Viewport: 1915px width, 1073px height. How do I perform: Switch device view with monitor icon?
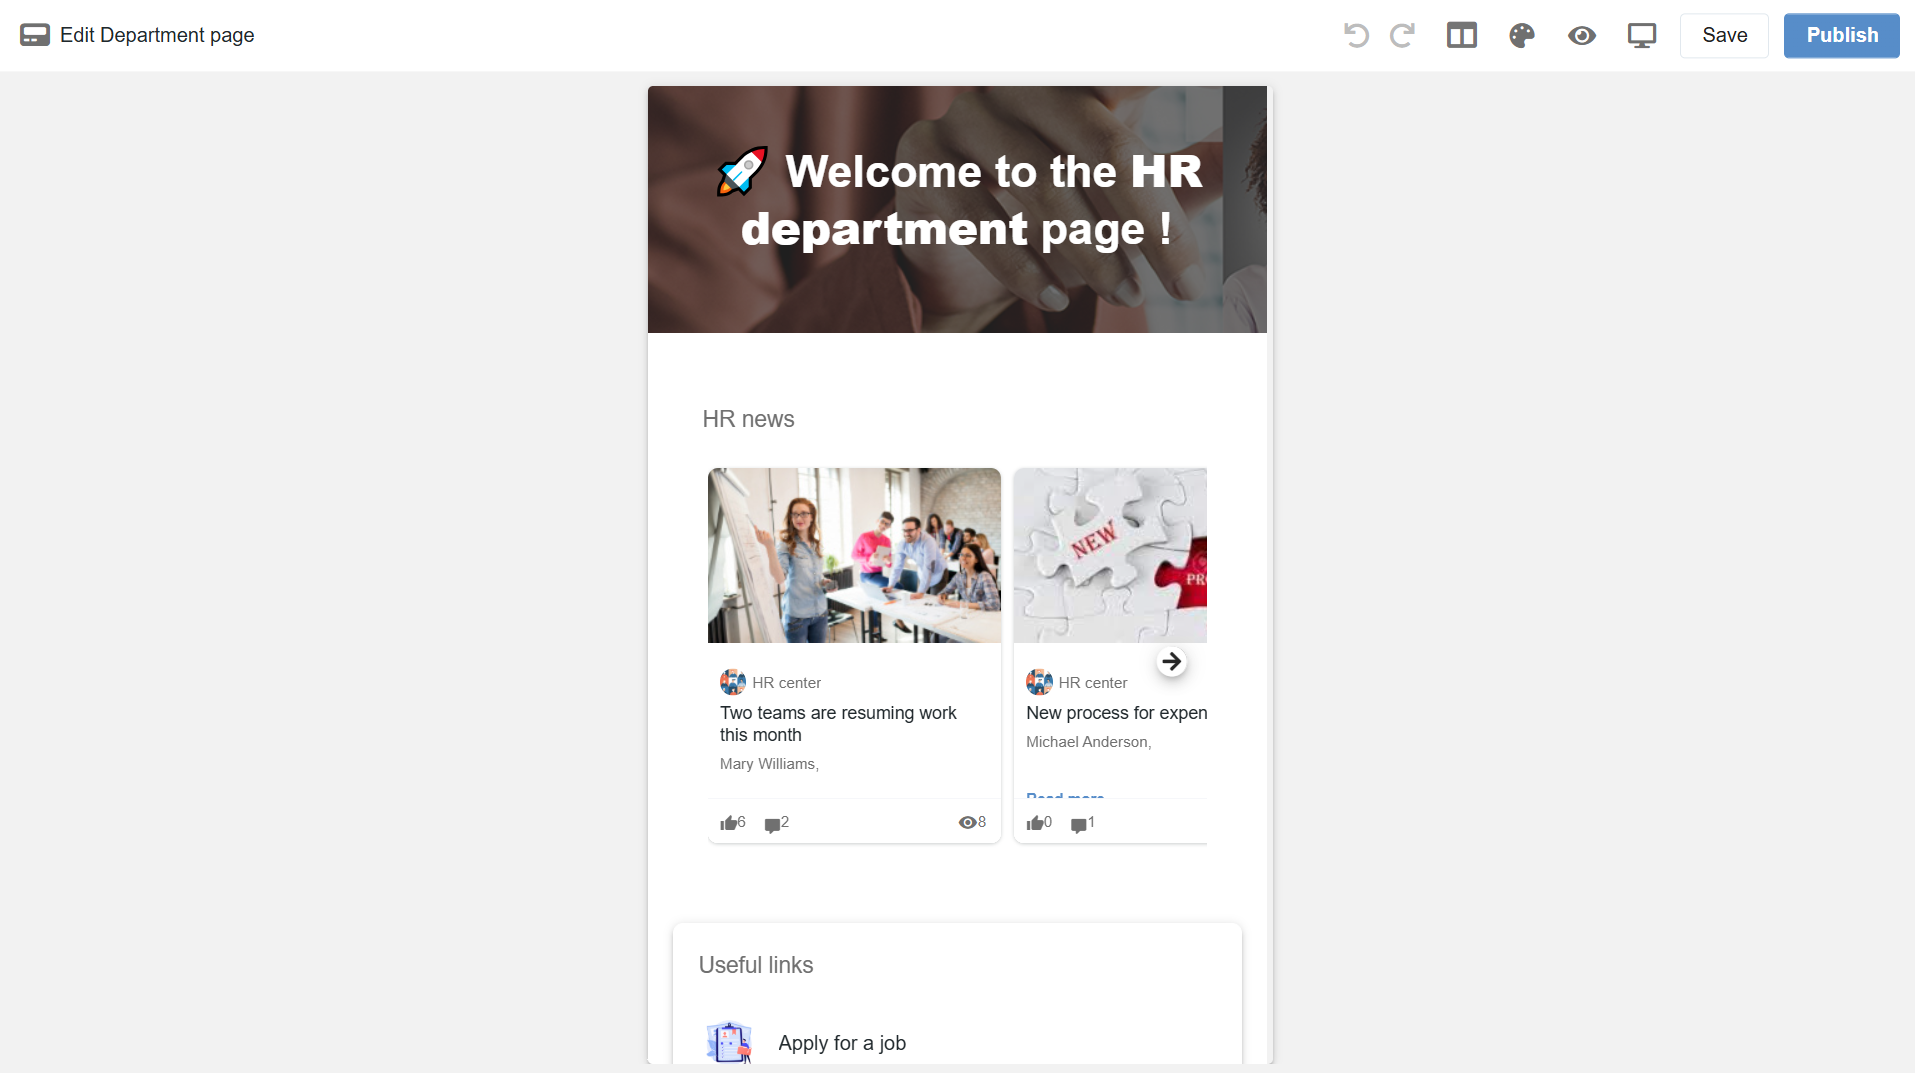click(1641, 36)
